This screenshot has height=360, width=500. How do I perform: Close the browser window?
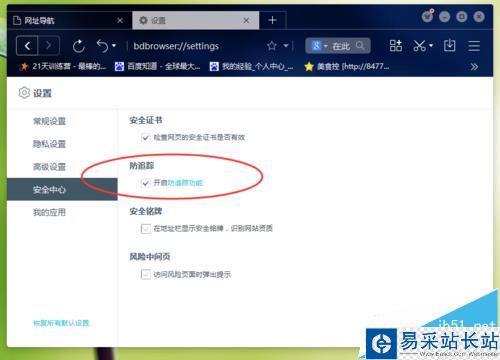coord(479,17)
